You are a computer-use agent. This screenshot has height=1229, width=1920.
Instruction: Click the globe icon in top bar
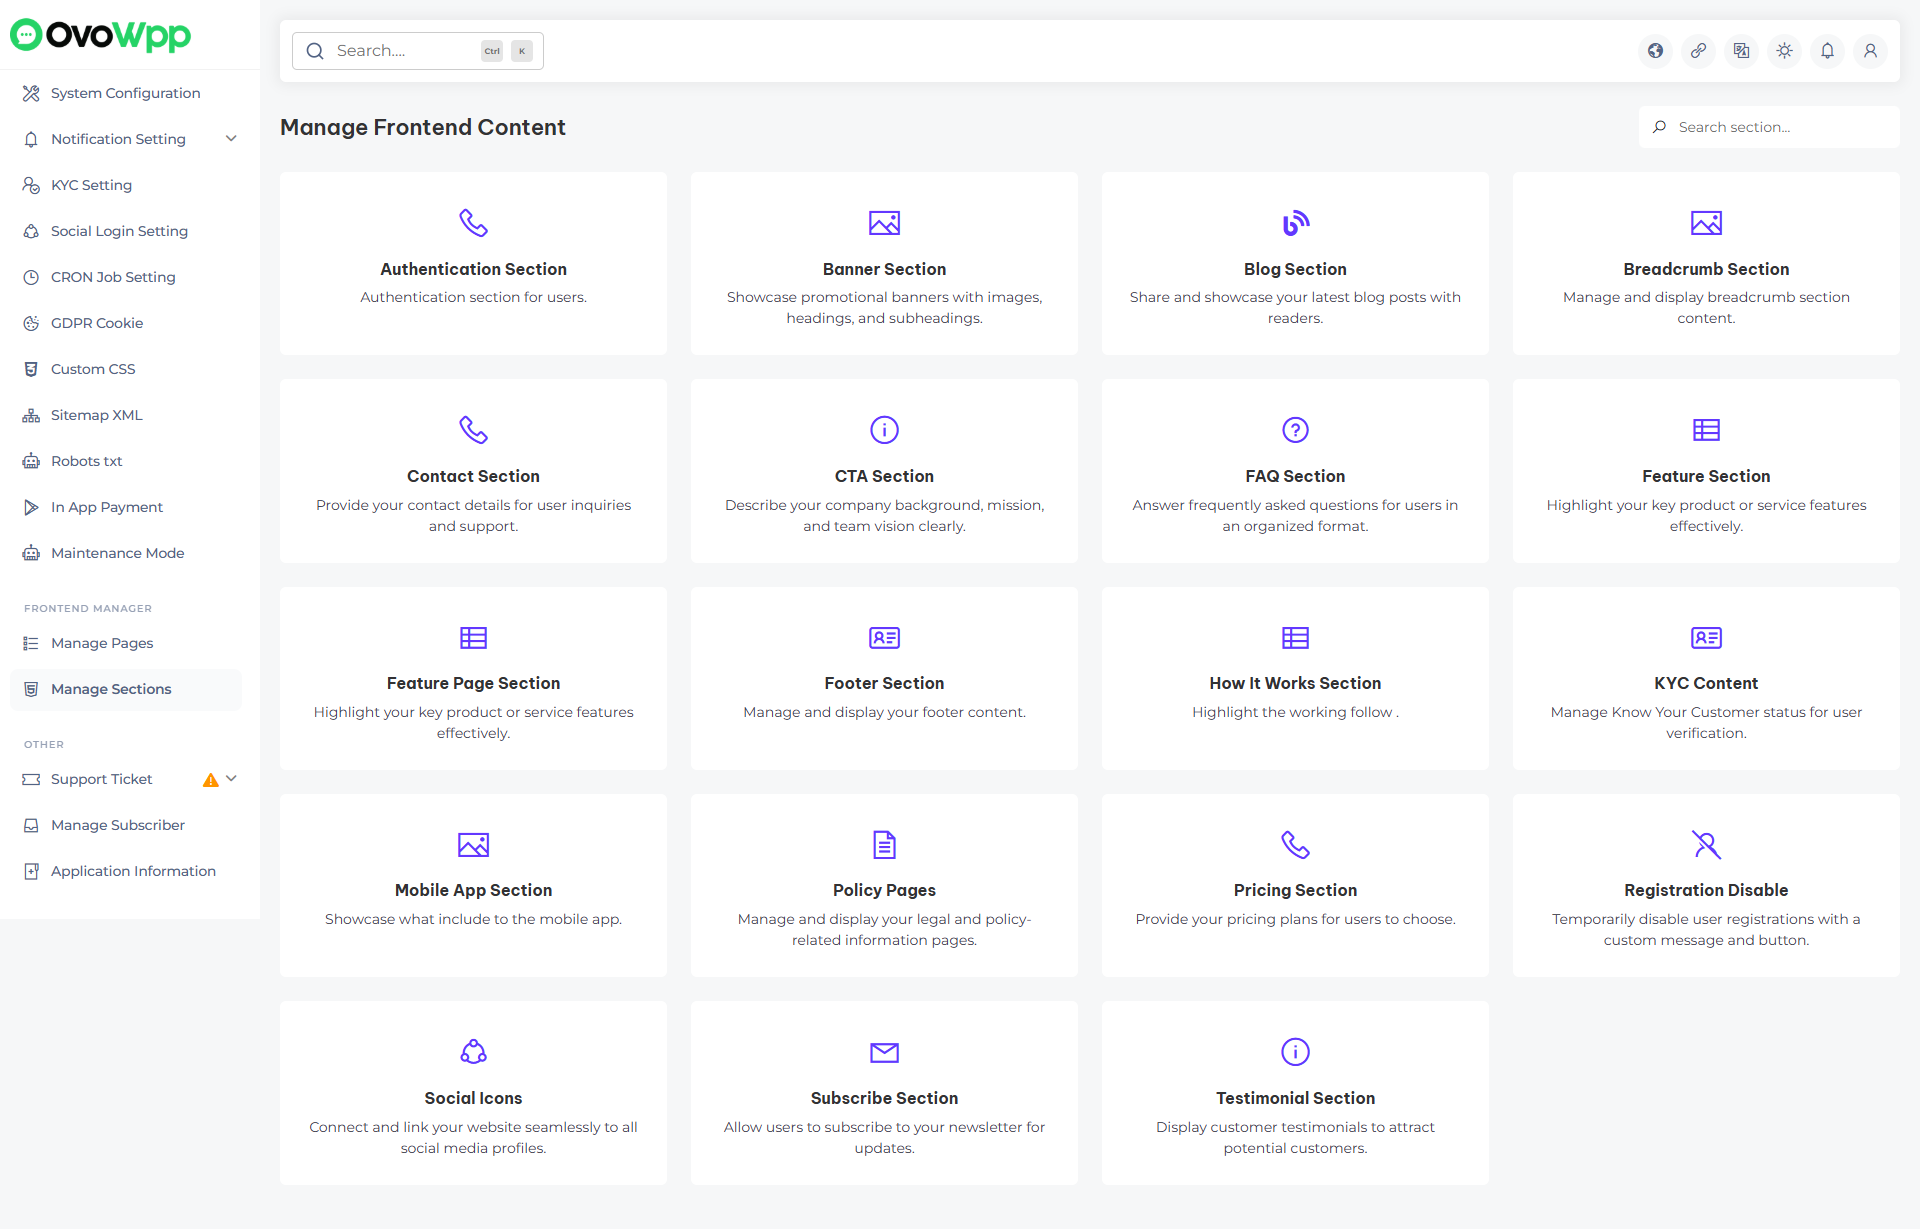(1656, 51)
